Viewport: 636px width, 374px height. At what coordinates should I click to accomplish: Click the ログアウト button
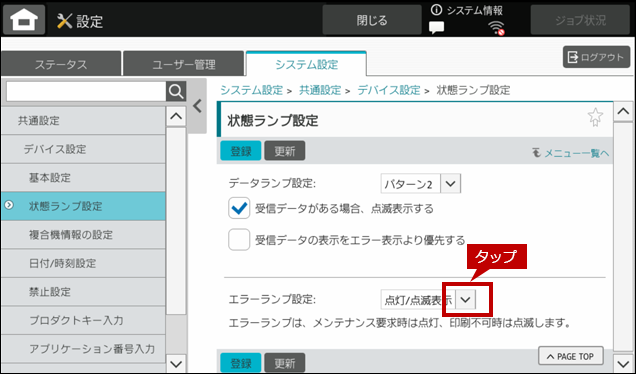tap(596, 57)
